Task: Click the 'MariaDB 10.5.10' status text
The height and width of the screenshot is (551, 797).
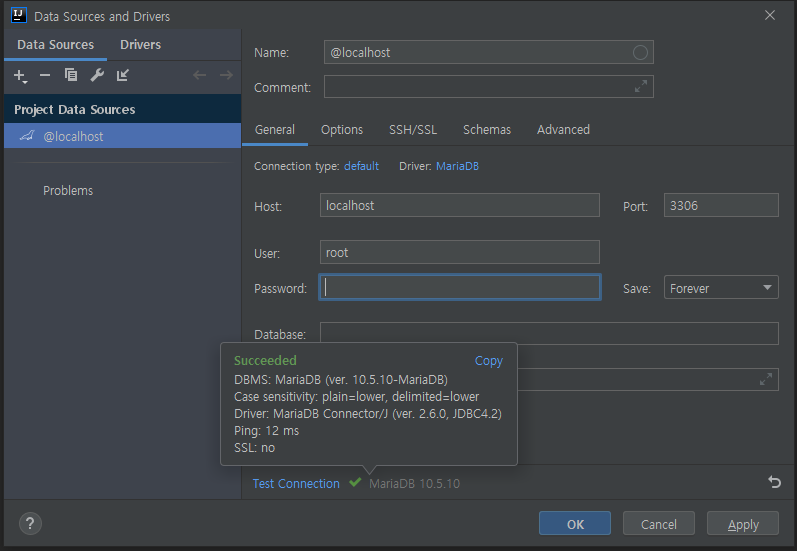Action: click(x=414, y=483)
